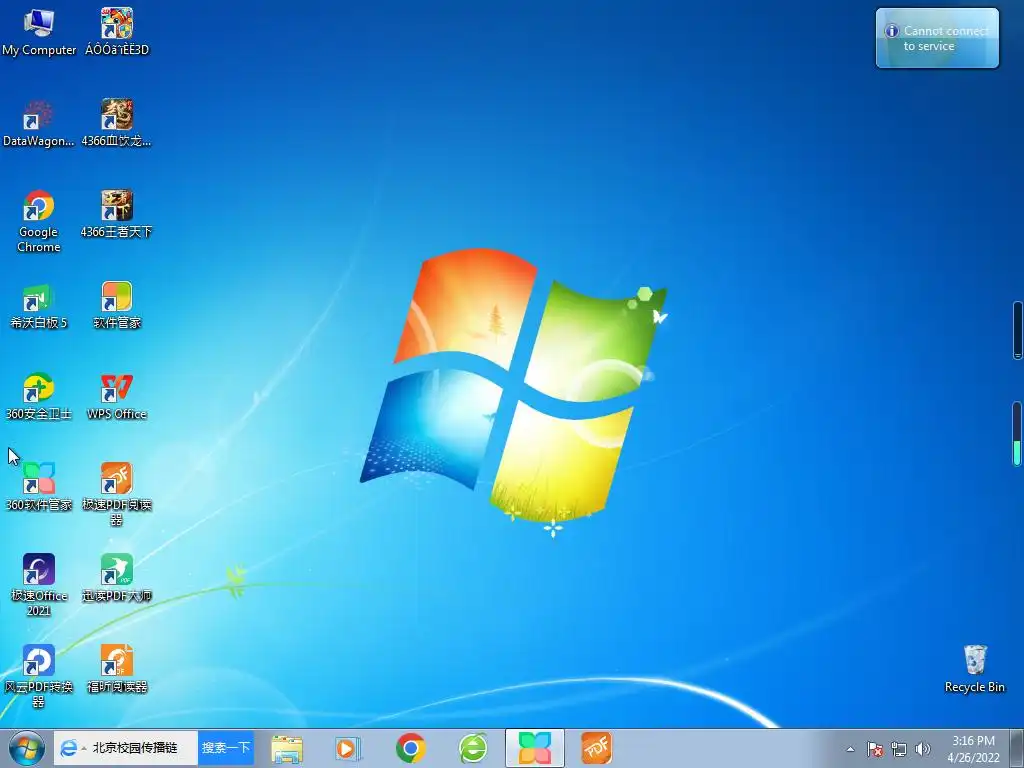Select the 360软件管家 desktop shortcut
This screenshot has width=1024, height=768.
(39, 487)
